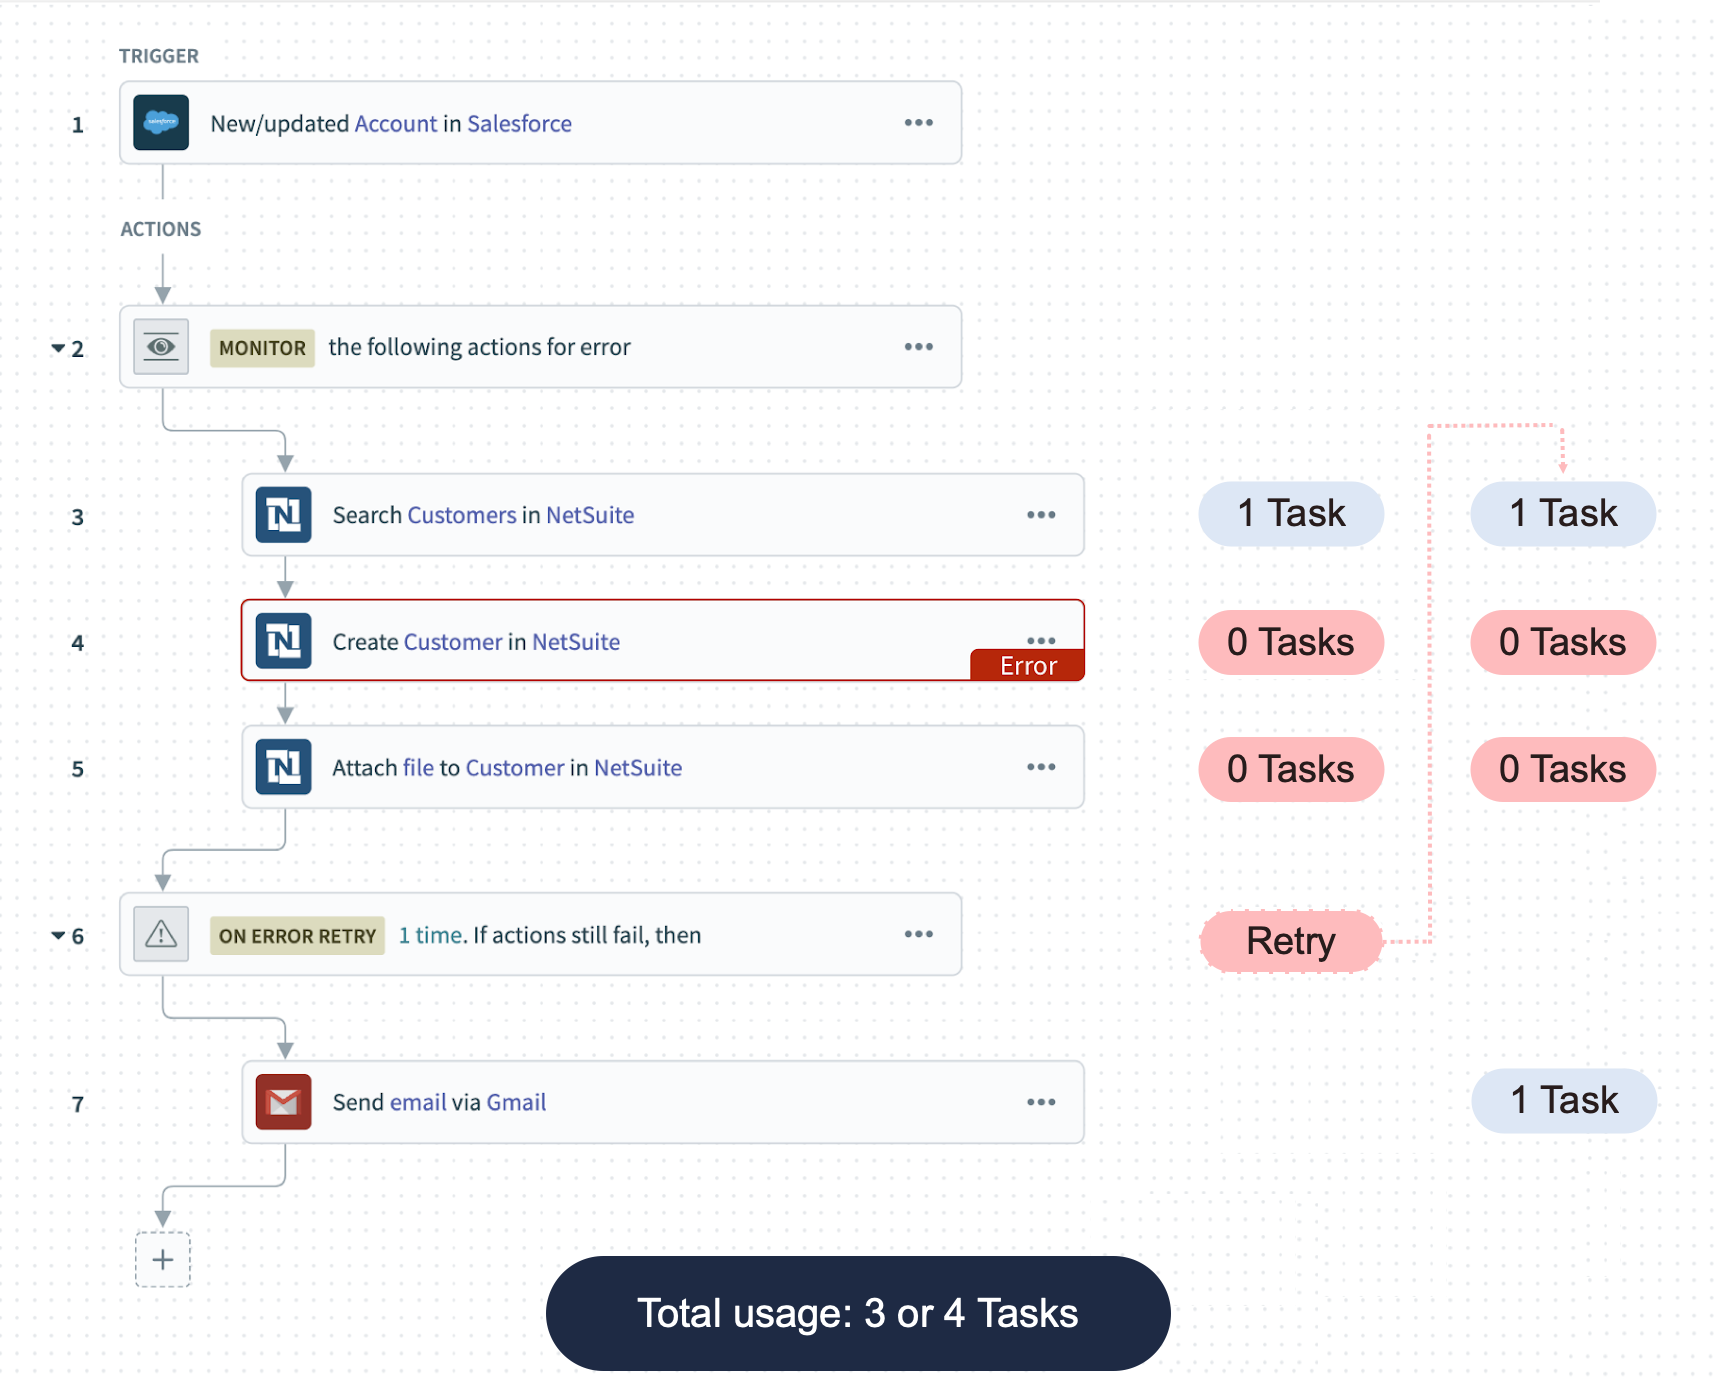
Task: Click the Account link in trigger step
Action: (x=396, y=124)
